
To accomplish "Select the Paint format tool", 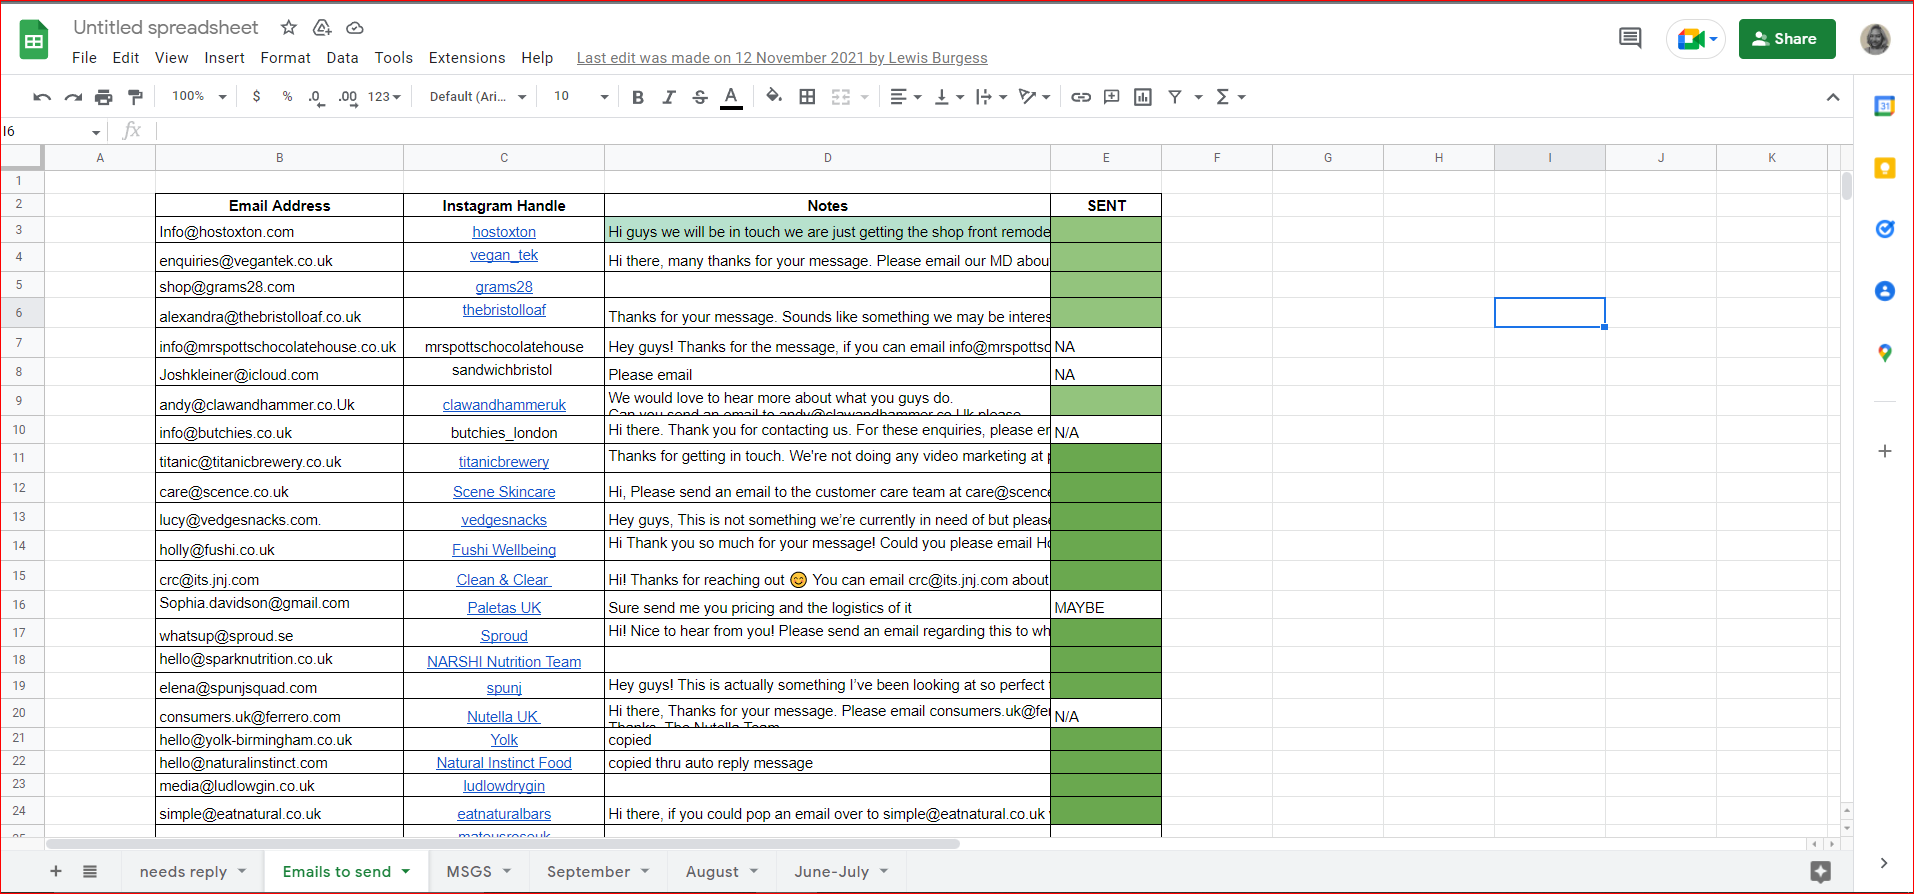I will [135, 97].
